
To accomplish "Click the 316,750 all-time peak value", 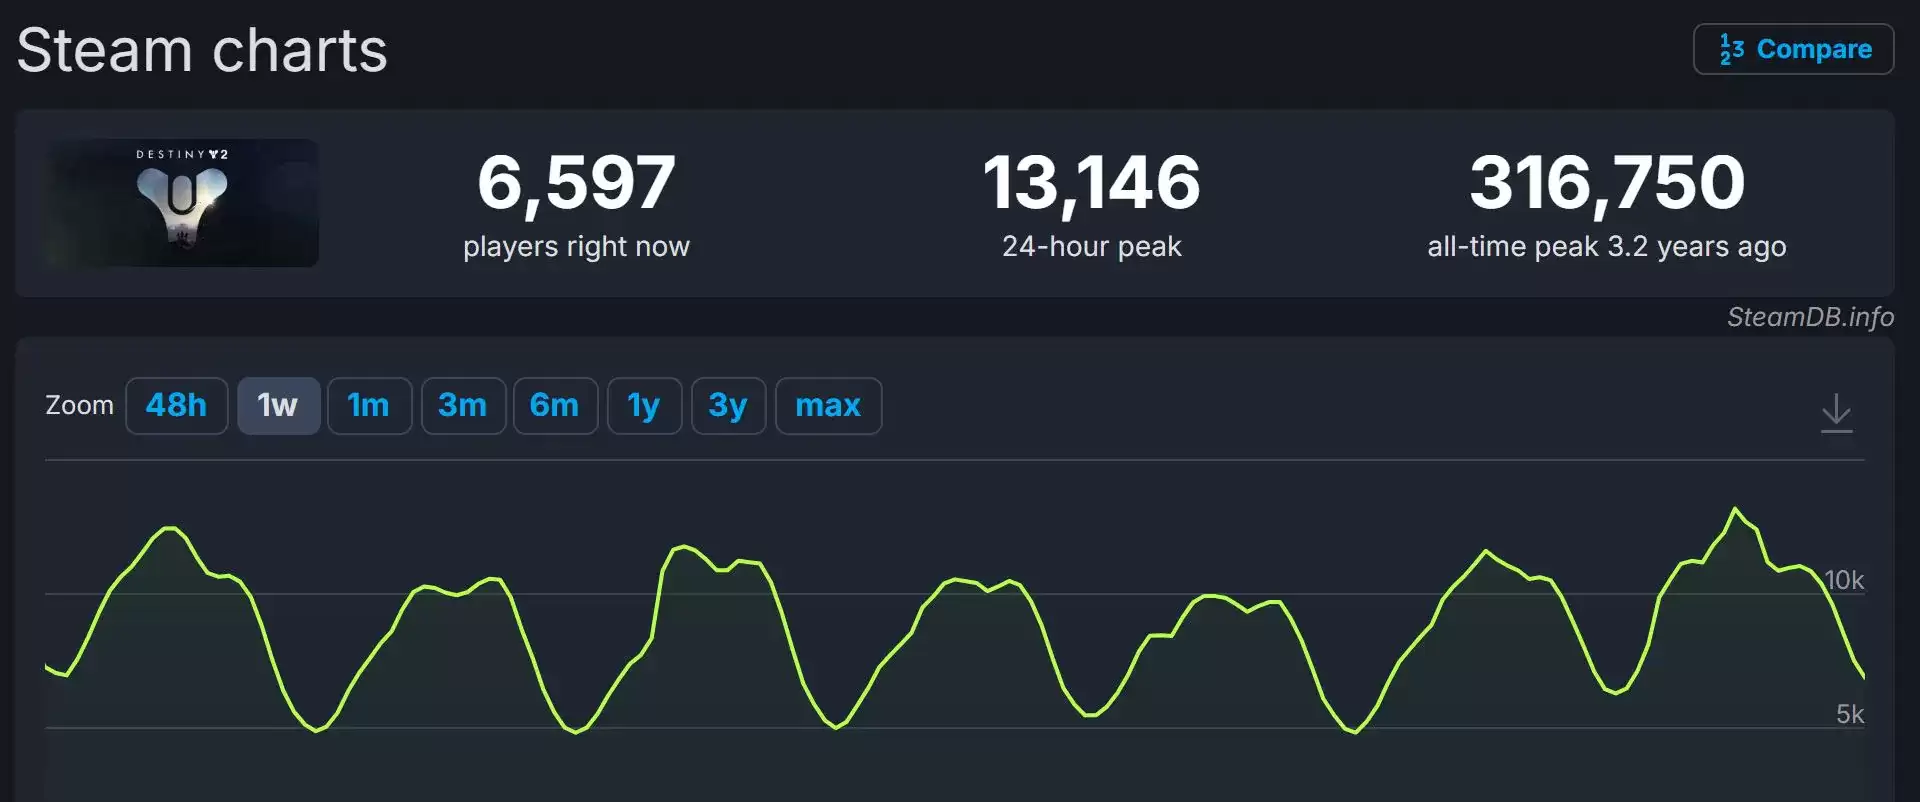I will coord(1607,182).
